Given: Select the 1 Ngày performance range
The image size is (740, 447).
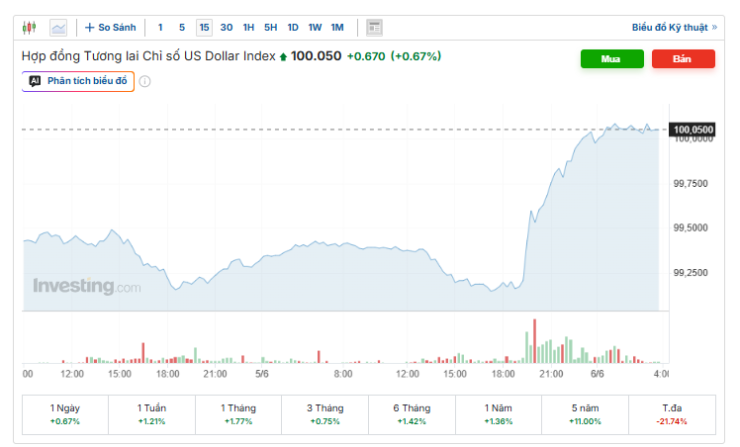Looking at the screenshot, I should click(65, 414).
